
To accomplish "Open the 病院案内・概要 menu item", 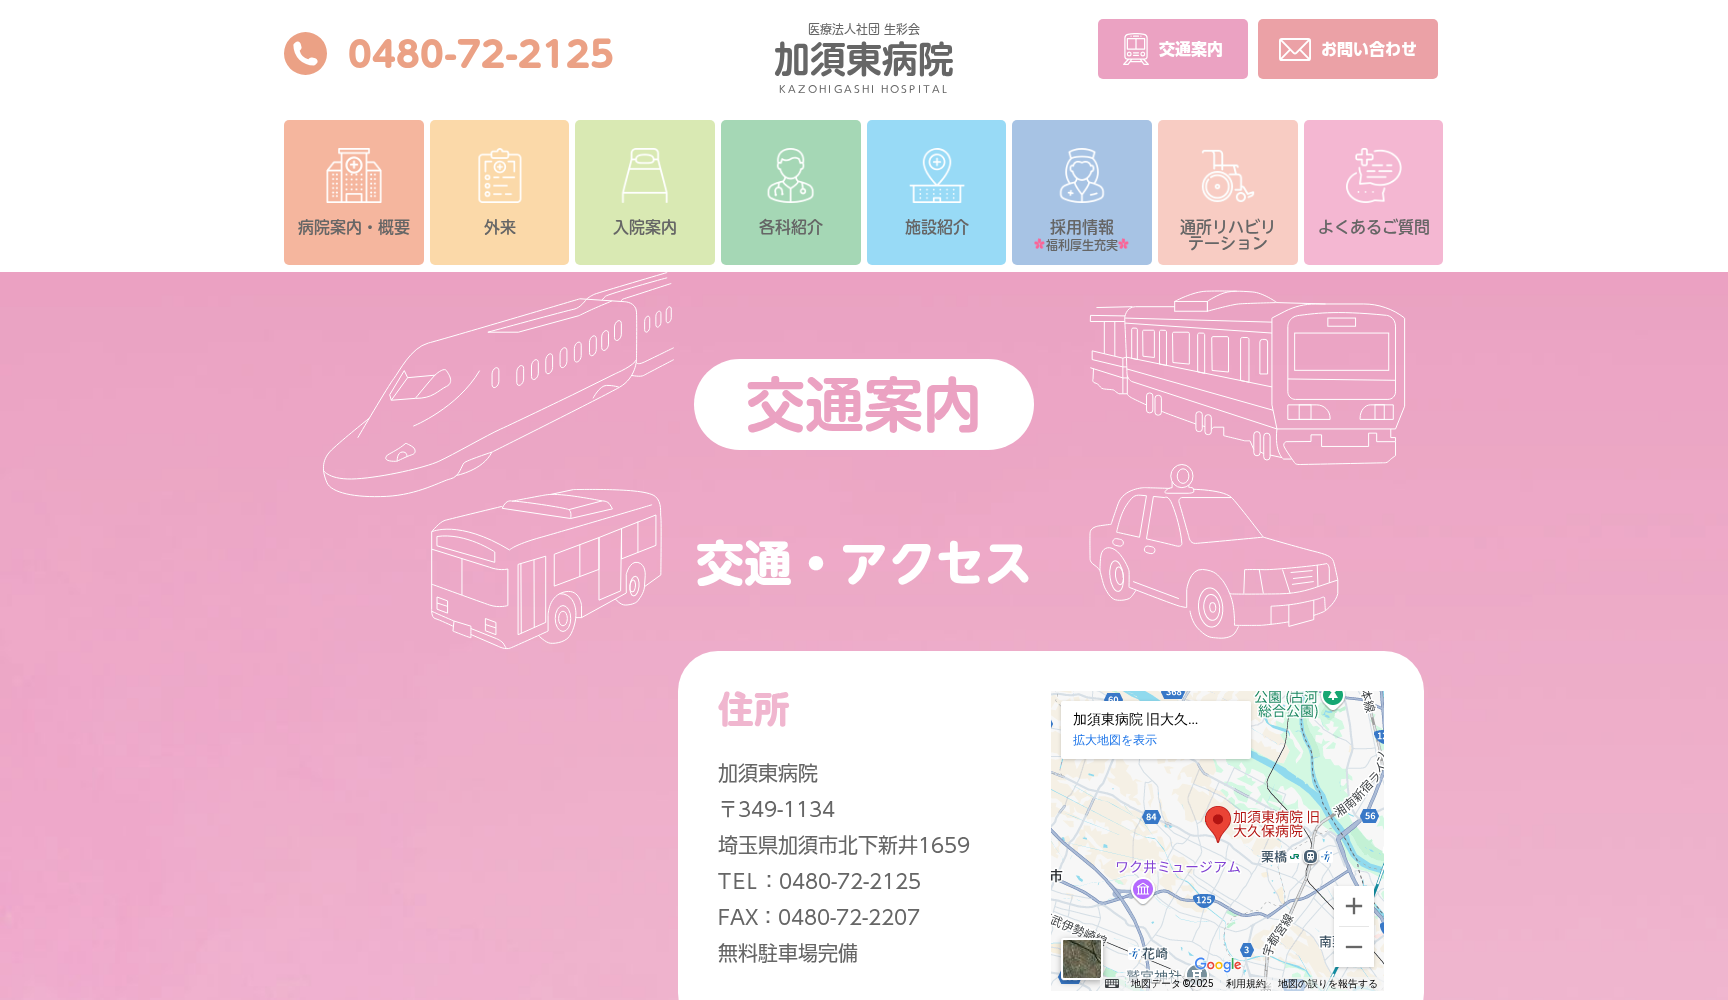I will 354,192.
